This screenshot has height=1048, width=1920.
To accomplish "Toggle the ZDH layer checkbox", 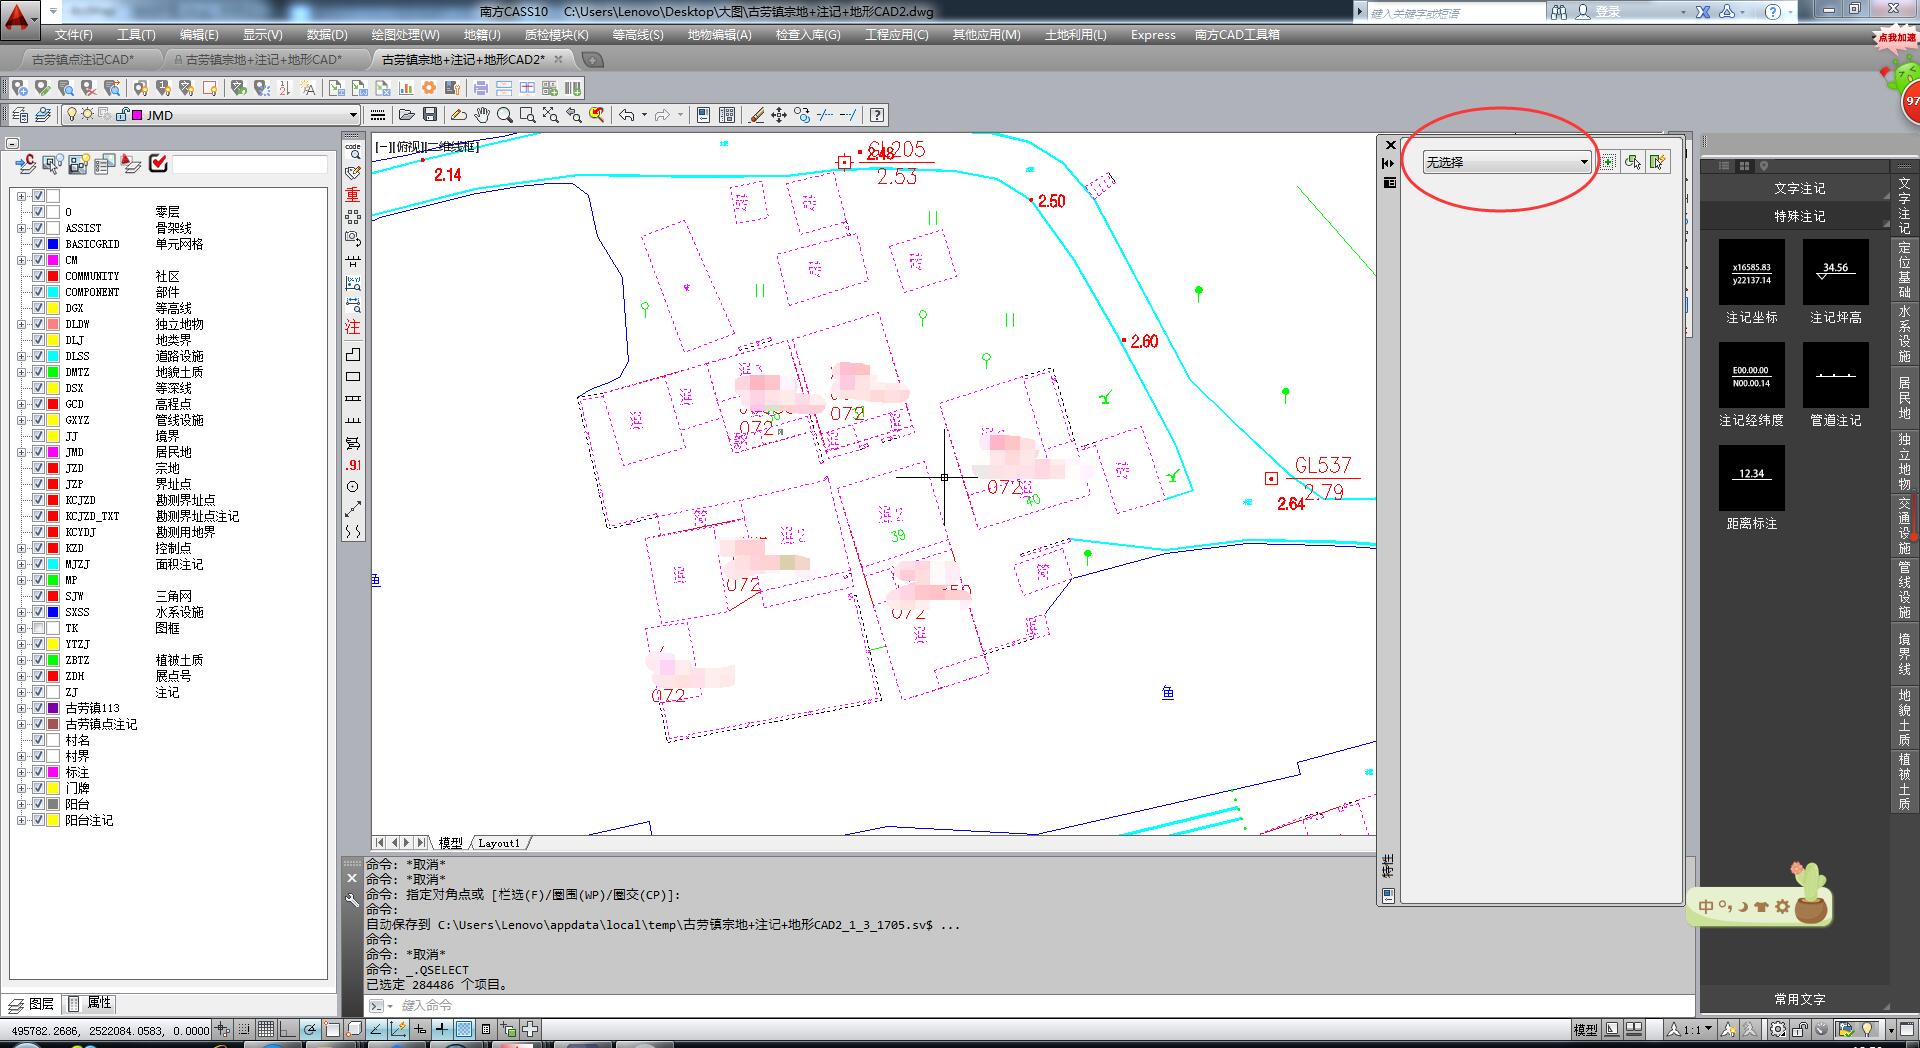I will point(39,676).
